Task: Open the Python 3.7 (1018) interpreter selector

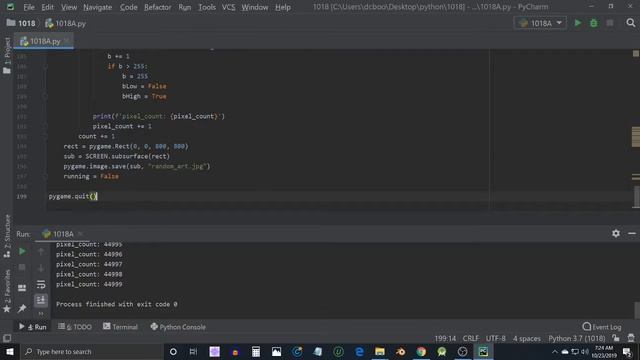Action: 576,338
